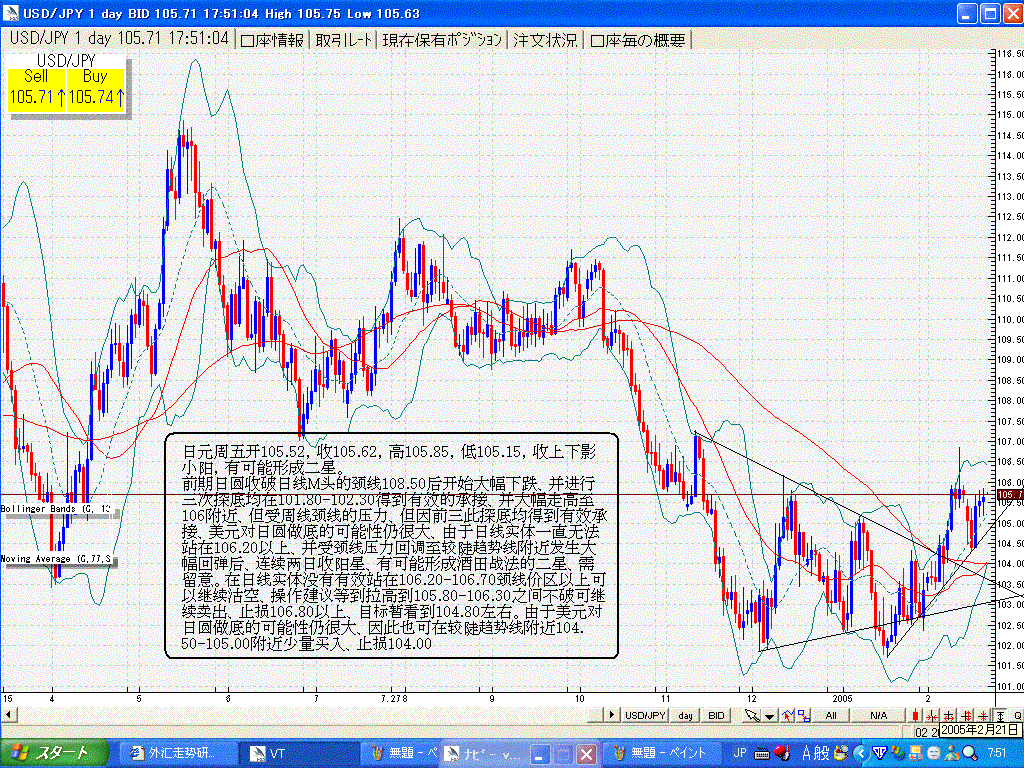Select the arrow pointer tool
Viewport: 1024px width, 768px height.
[752, 715]
